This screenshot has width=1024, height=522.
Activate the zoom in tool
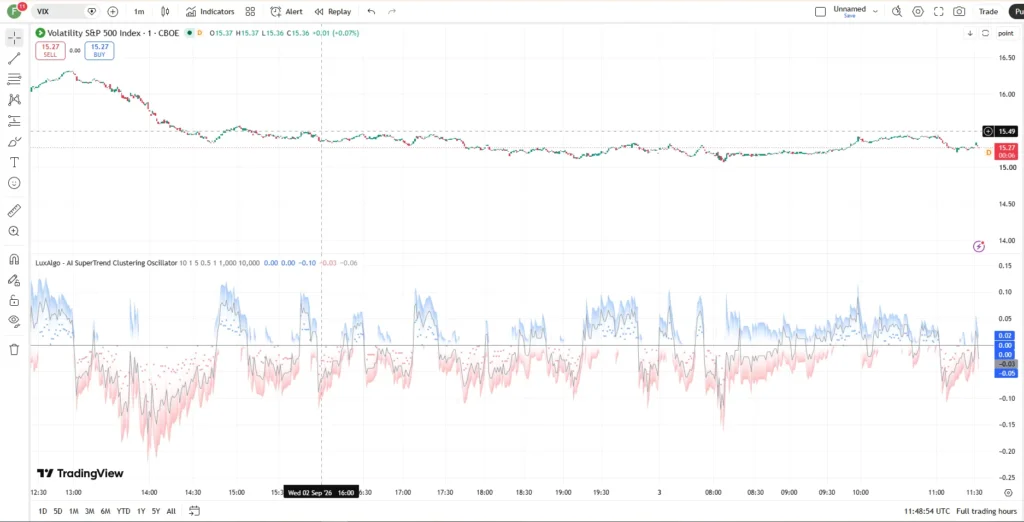click(14, 231)
